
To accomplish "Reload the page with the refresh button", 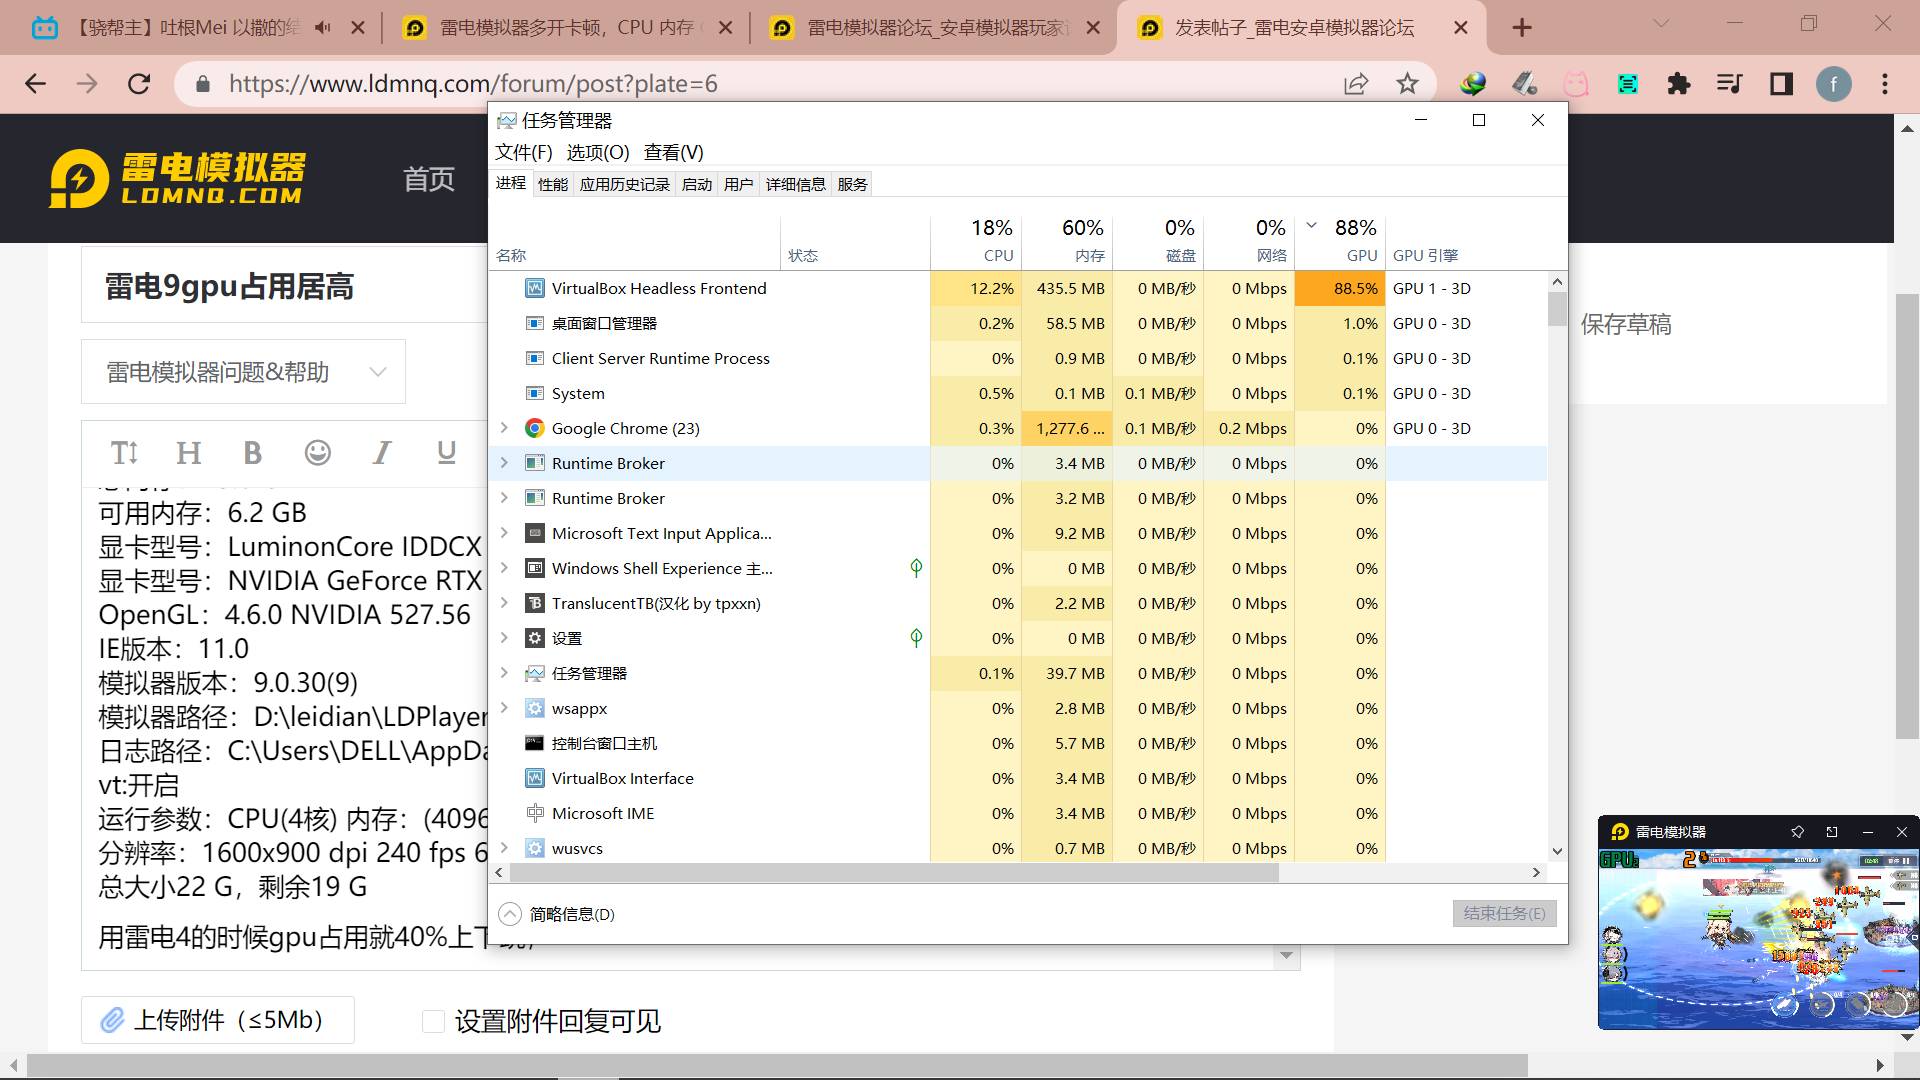I will (x=139, y=84).
